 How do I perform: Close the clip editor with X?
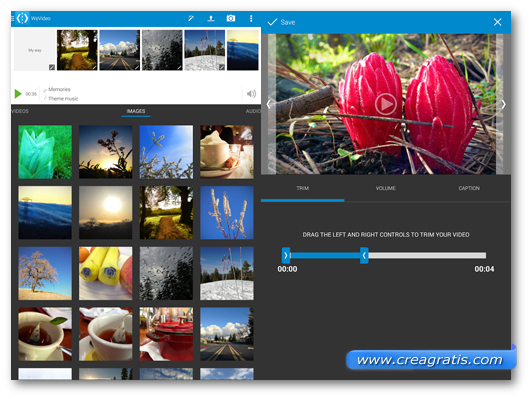tap(497, 22)
